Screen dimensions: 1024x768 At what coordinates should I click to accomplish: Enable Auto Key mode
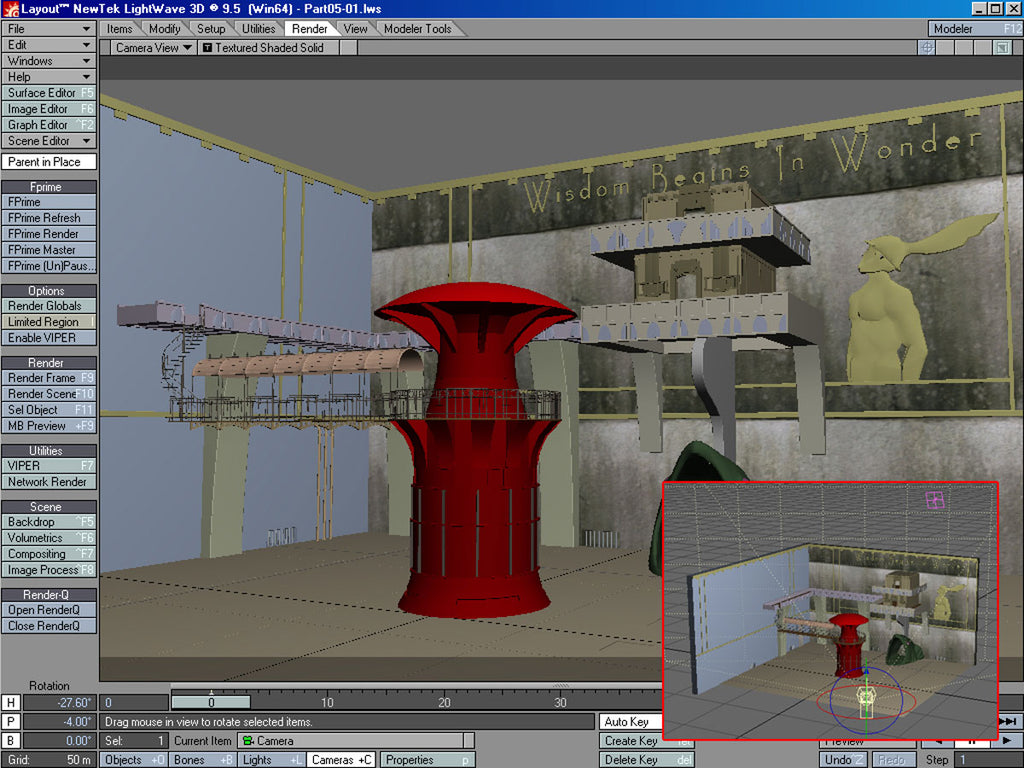tap(627, 722)
